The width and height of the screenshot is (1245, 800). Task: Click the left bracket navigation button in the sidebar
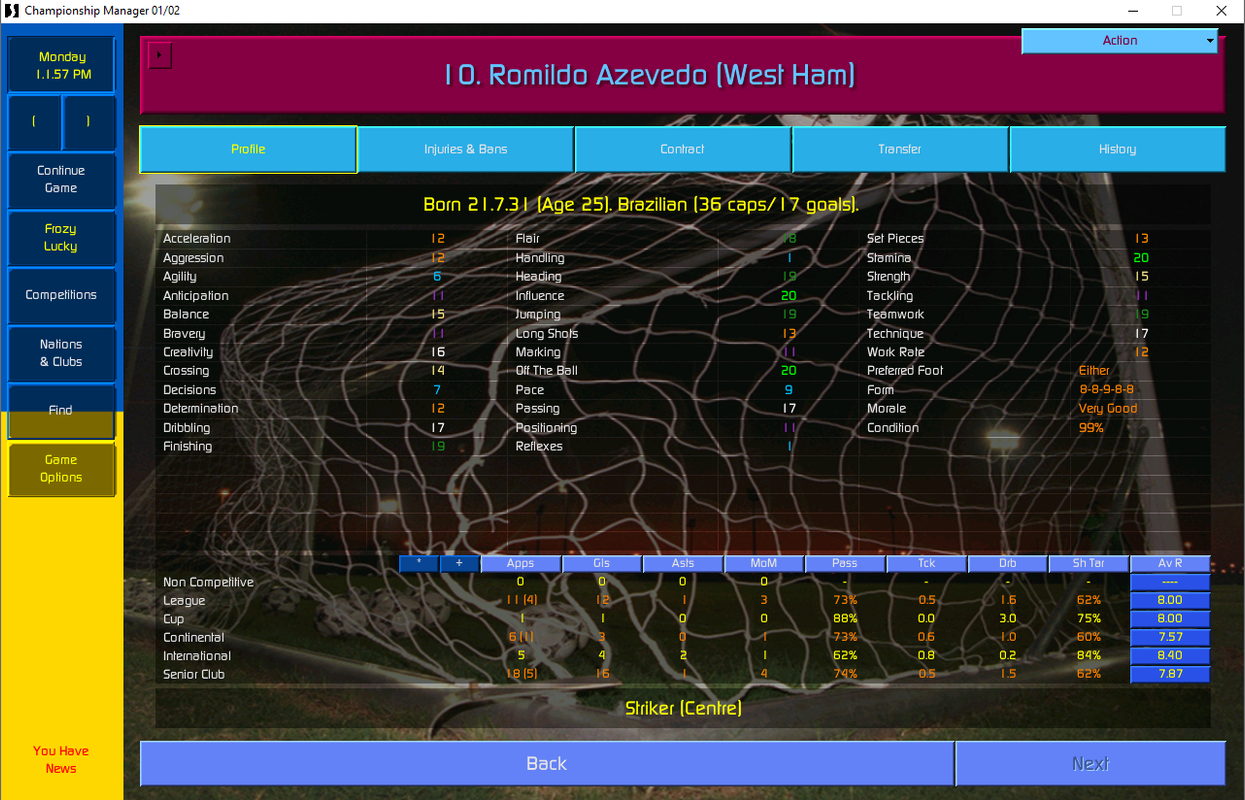pyautogui.click(x=34, y=122)
